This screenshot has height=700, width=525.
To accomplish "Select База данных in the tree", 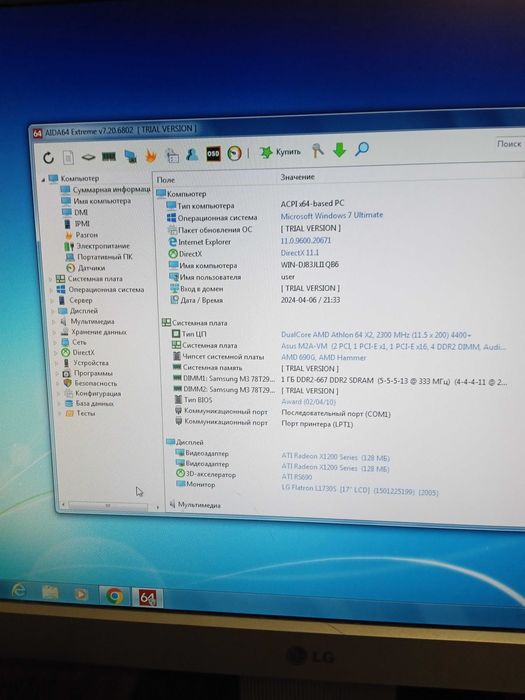I will 89,403.
